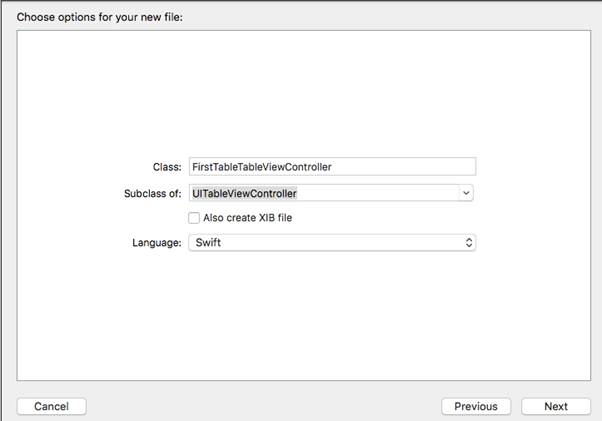Click empty space above the Class field

[300, 90]
